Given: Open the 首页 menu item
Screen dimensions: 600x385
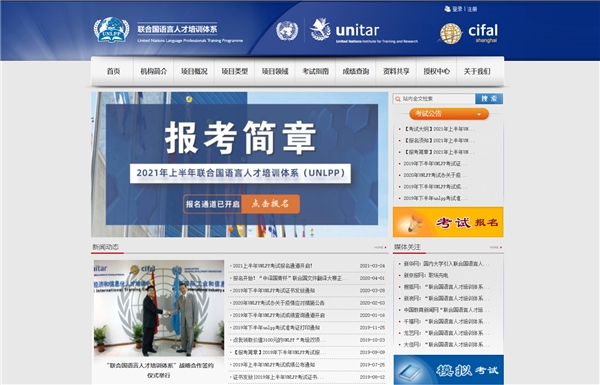Looking at the screenshot, I should click(x=113, y=71).
